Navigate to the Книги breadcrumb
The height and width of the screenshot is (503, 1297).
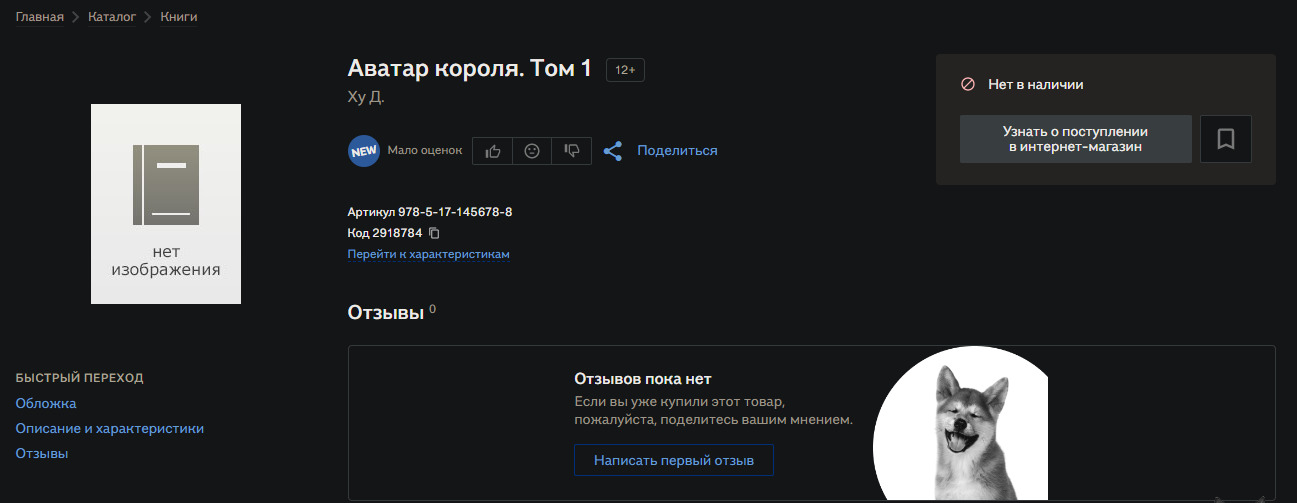[x=179, y=17]
